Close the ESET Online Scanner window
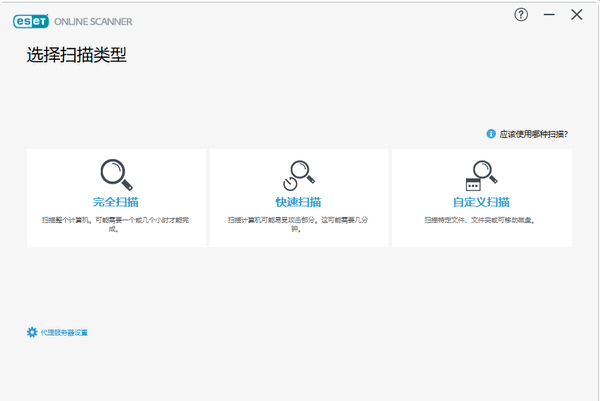 (577, 15)
